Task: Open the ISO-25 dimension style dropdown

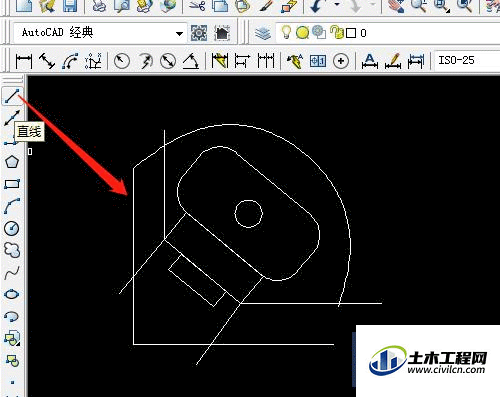Action: coord(467,61)
